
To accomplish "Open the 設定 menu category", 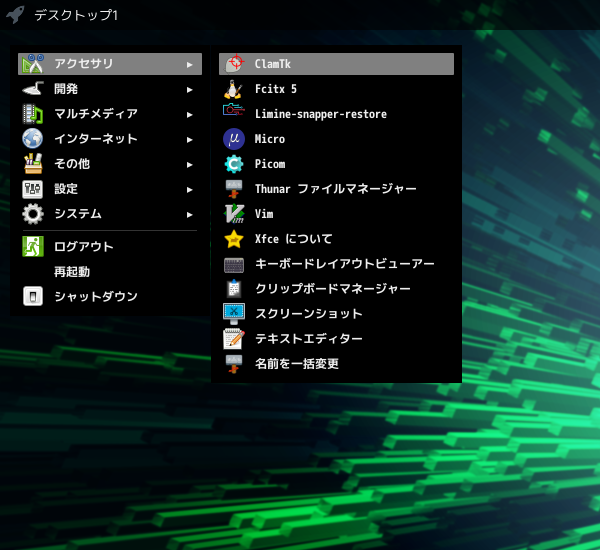I will [110, 189].
